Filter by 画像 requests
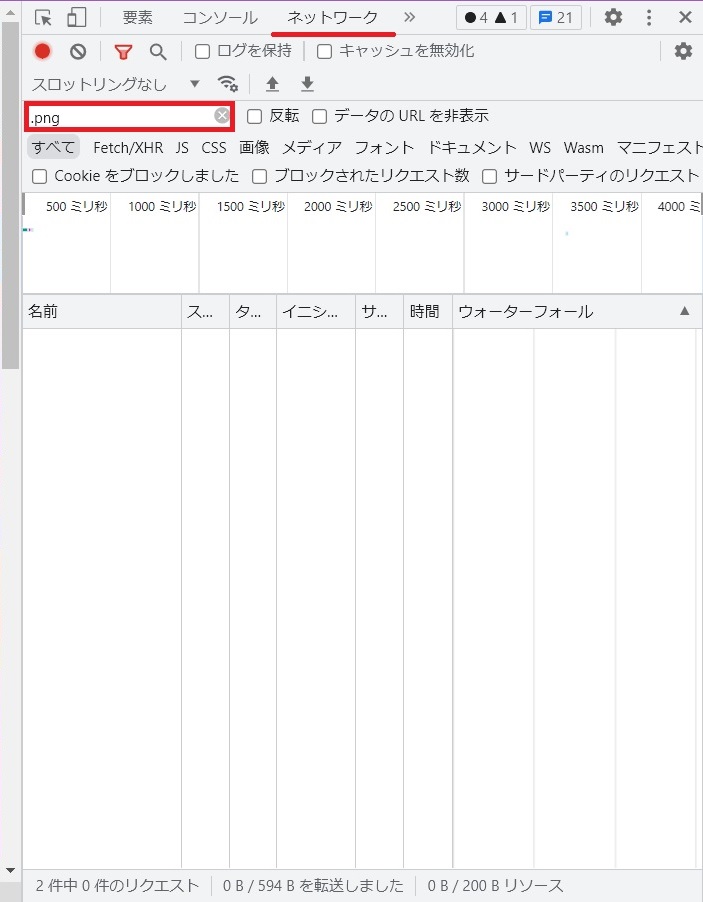 [x=254, y=148]
